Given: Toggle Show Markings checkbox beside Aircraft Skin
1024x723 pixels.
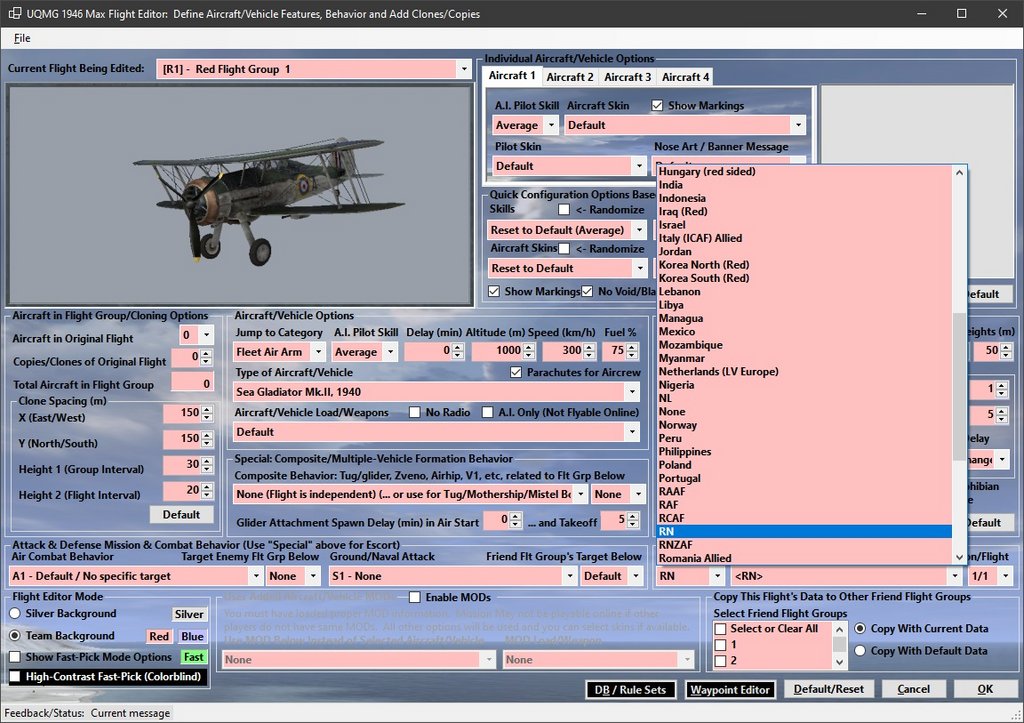Looking at the screenshot, I should (657, 105).
